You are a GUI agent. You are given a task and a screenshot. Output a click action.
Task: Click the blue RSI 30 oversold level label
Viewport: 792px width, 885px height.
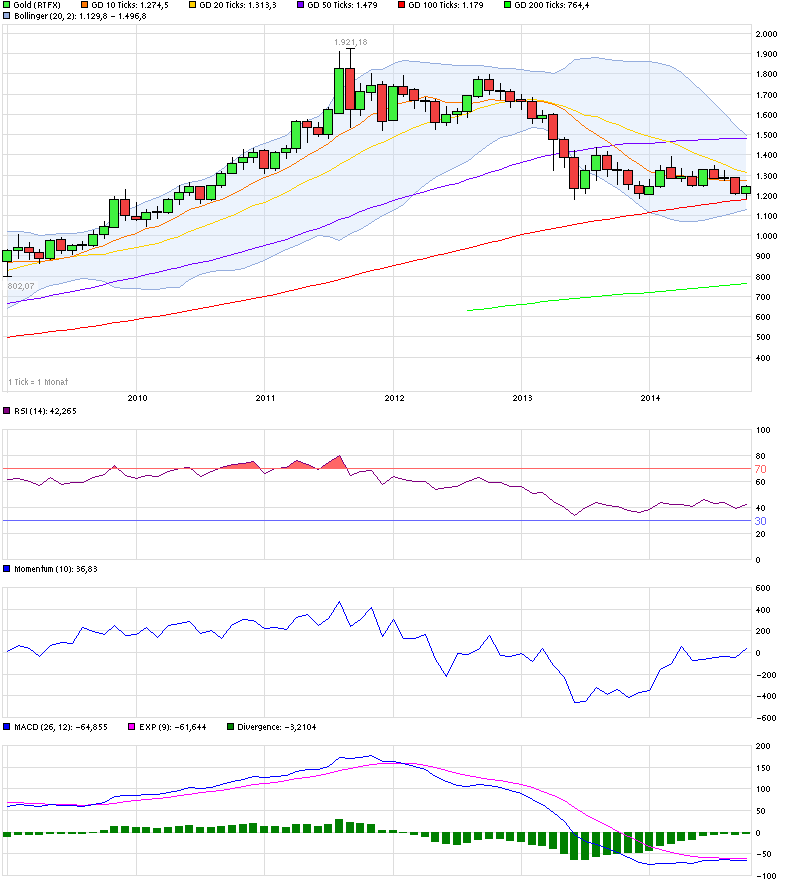point(760,521)
